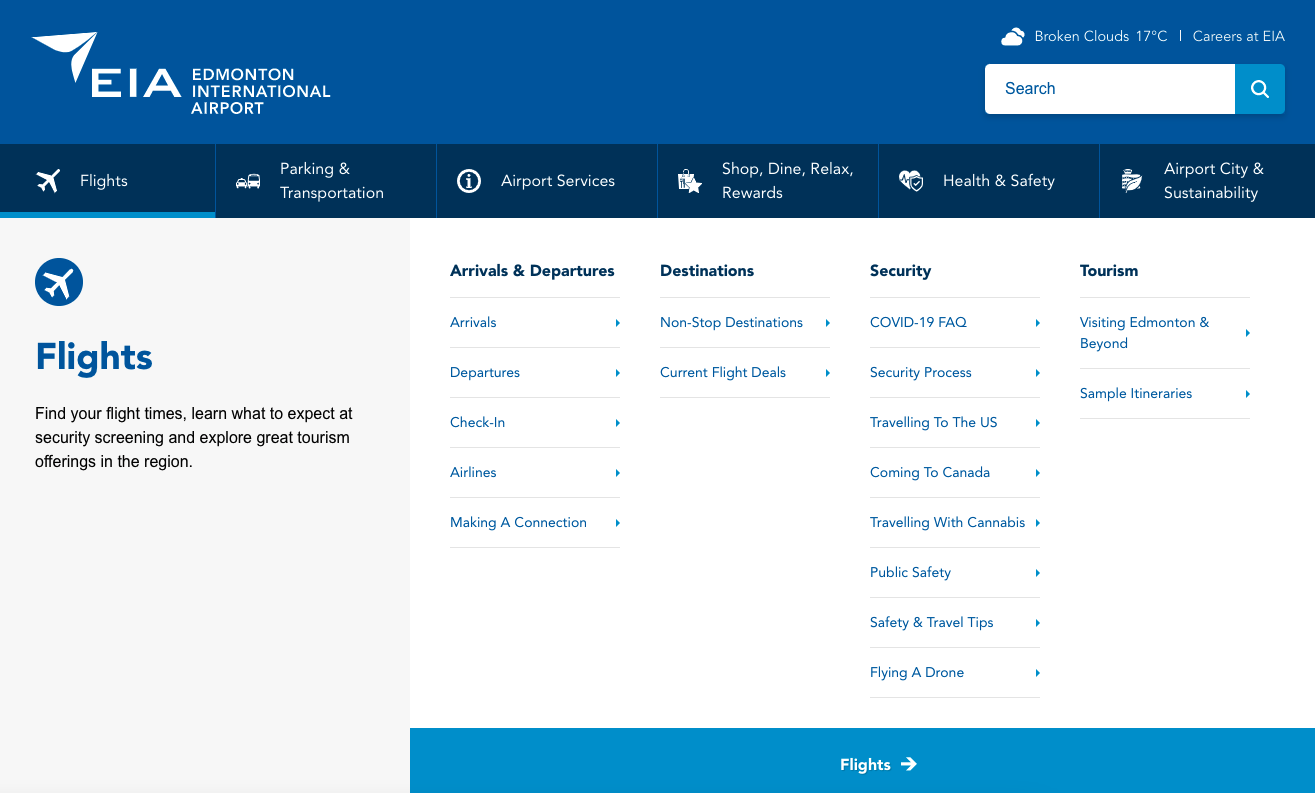Click the car and bus parking icon

(248, 181)
